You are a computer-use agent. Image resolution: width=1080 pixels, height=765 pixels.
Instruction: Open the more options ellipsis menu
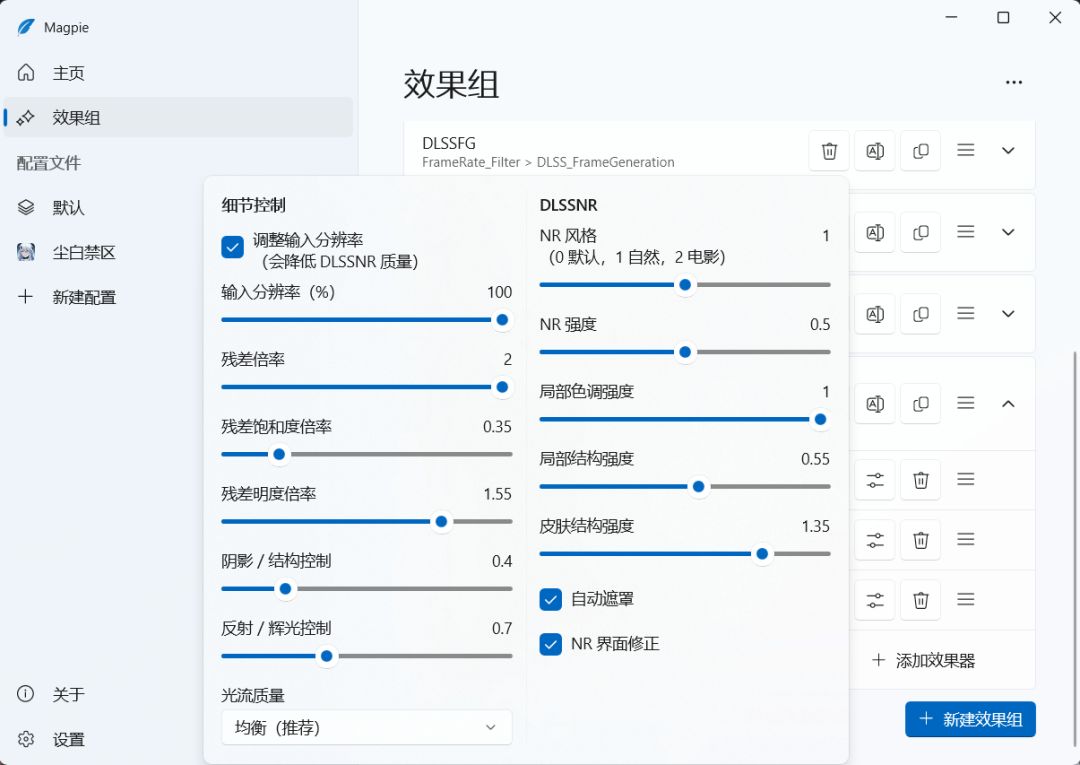click(1014, 82)
